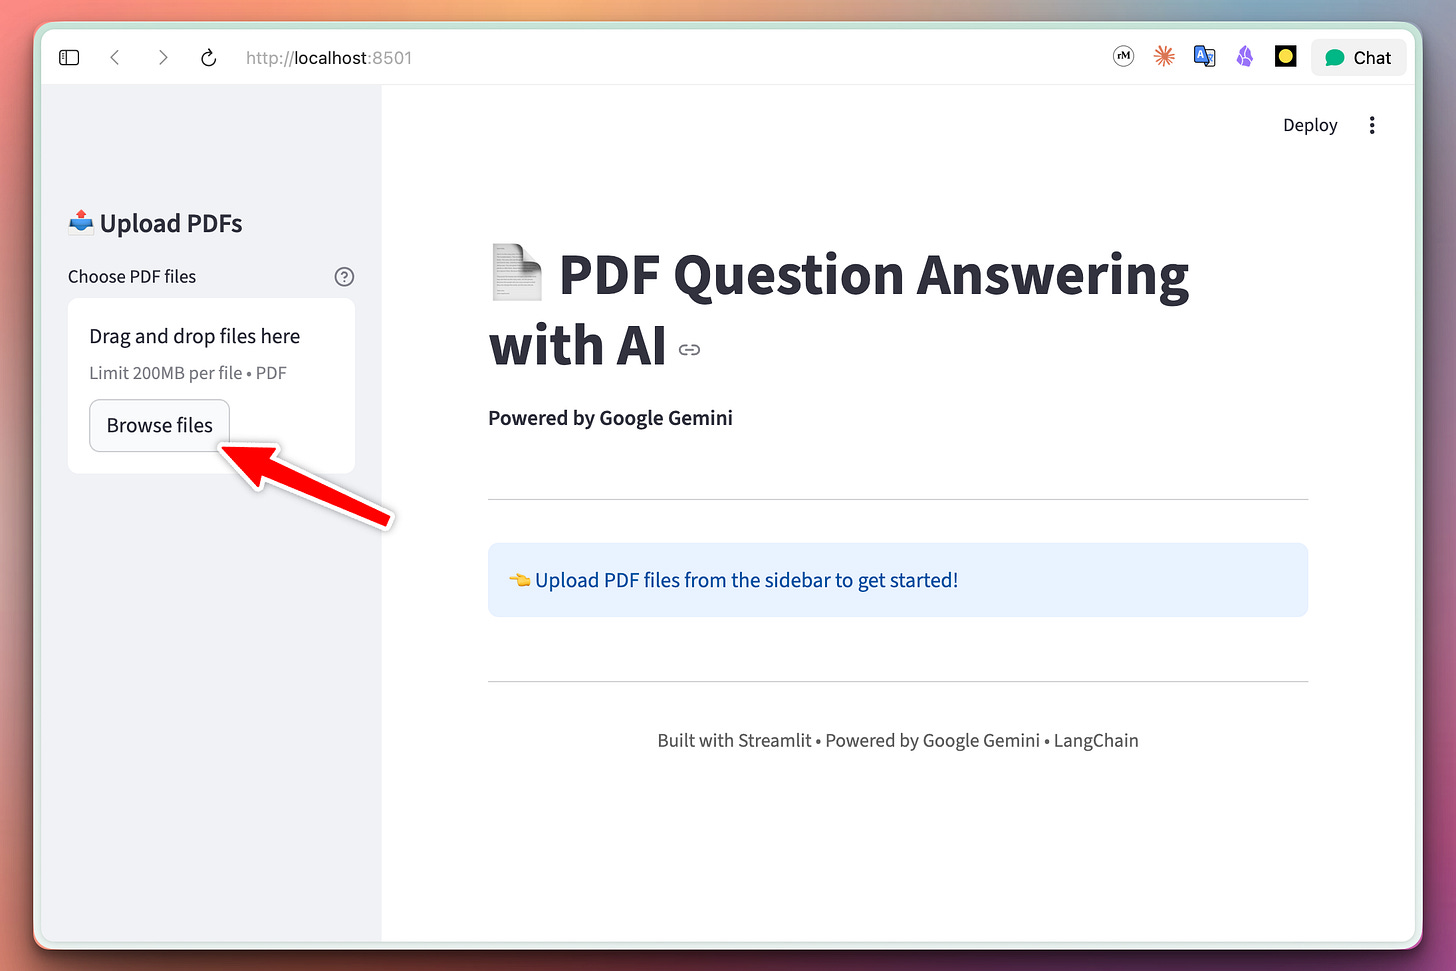
Task: Open the three-dot Streamlit menu
Action: (1372, 125)
